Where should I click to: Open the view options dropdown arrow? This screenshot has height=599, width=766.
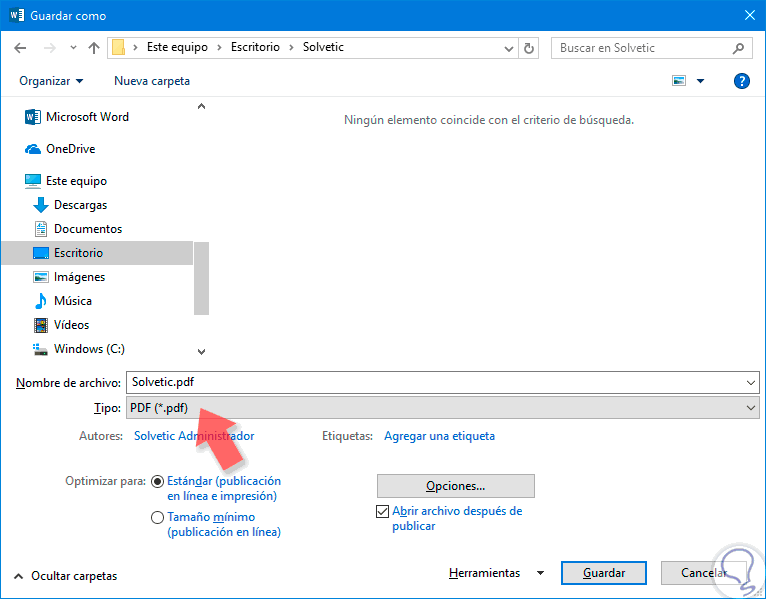(x=701, y=81)
